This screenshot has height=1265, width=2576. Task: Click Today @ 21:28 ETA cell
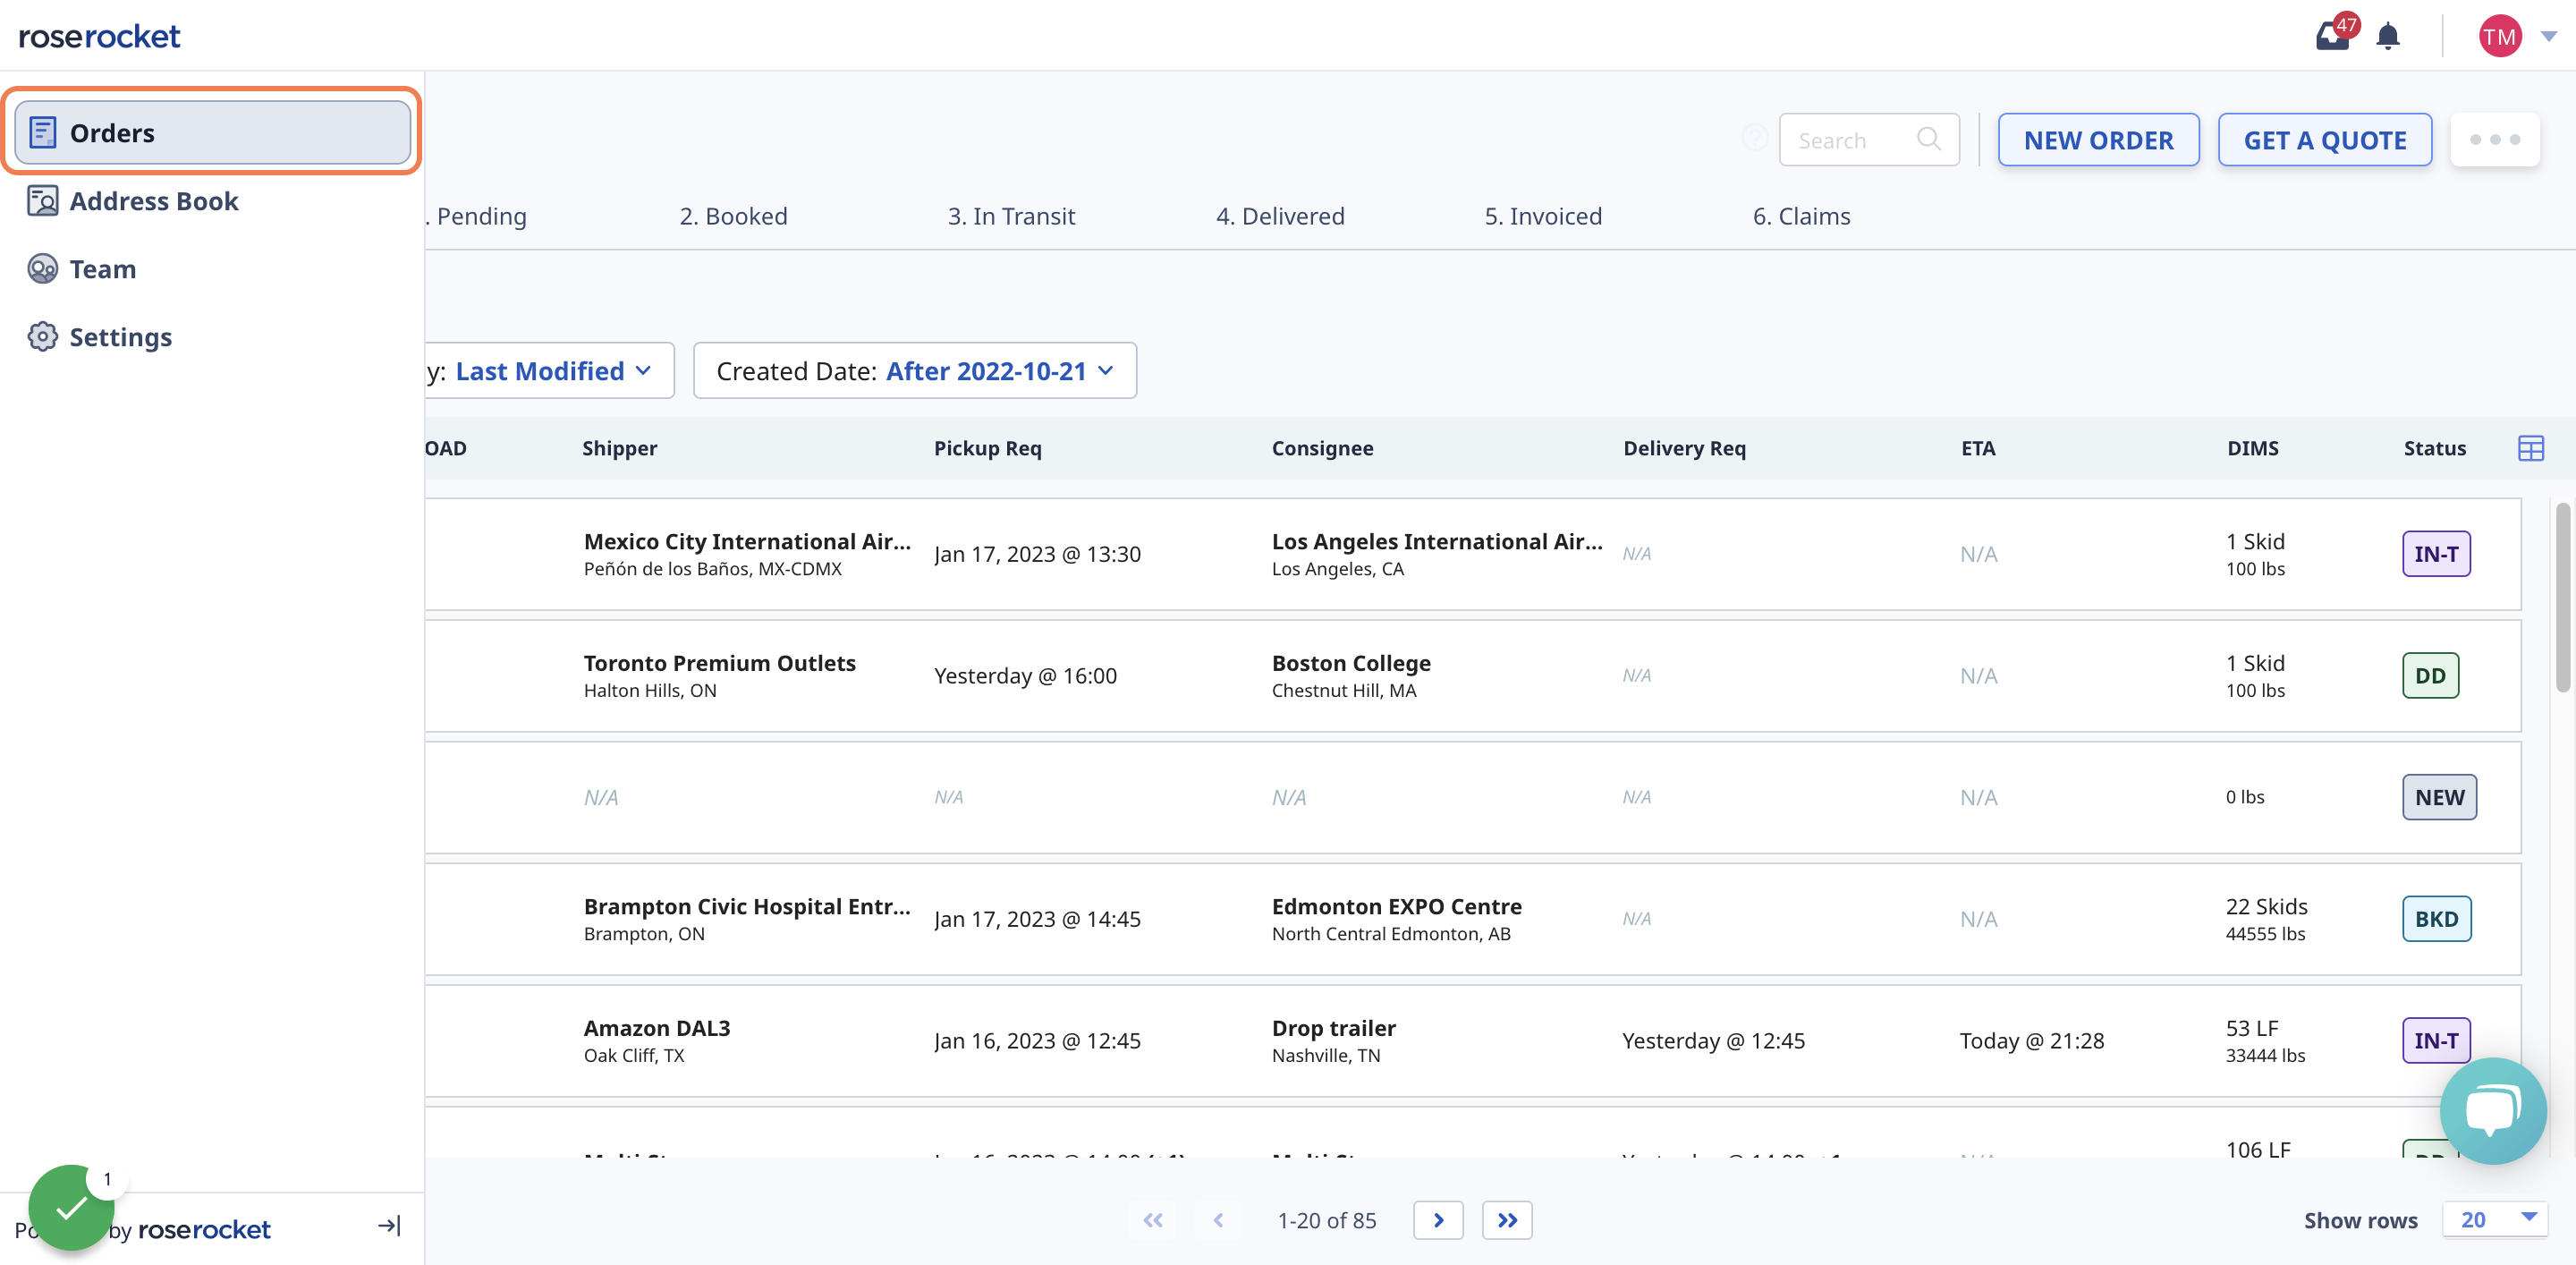tap(2031, 1040)
